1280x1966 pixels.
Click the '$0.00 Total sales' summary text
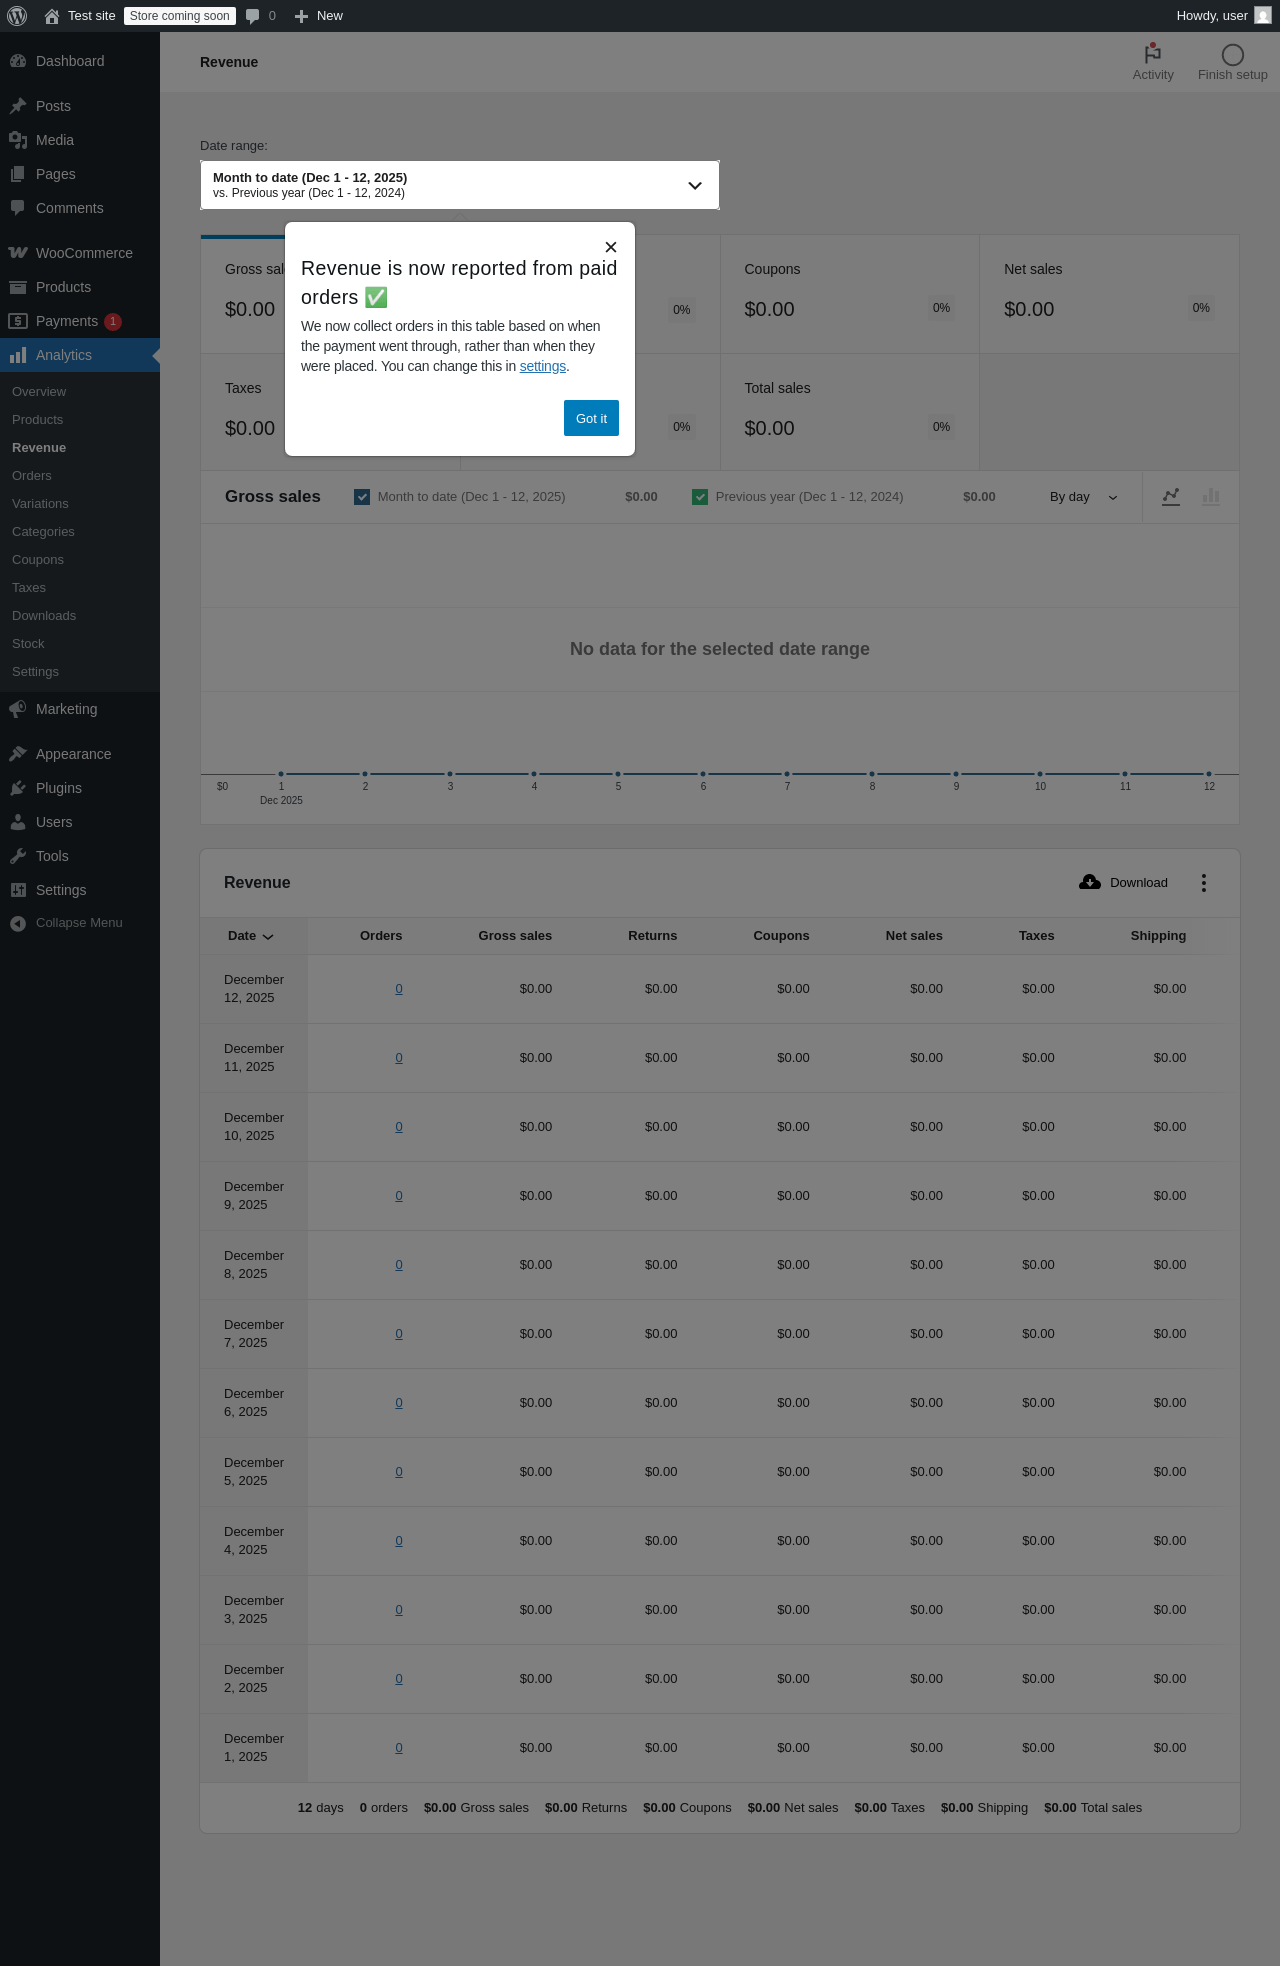pos(1093,1808)
